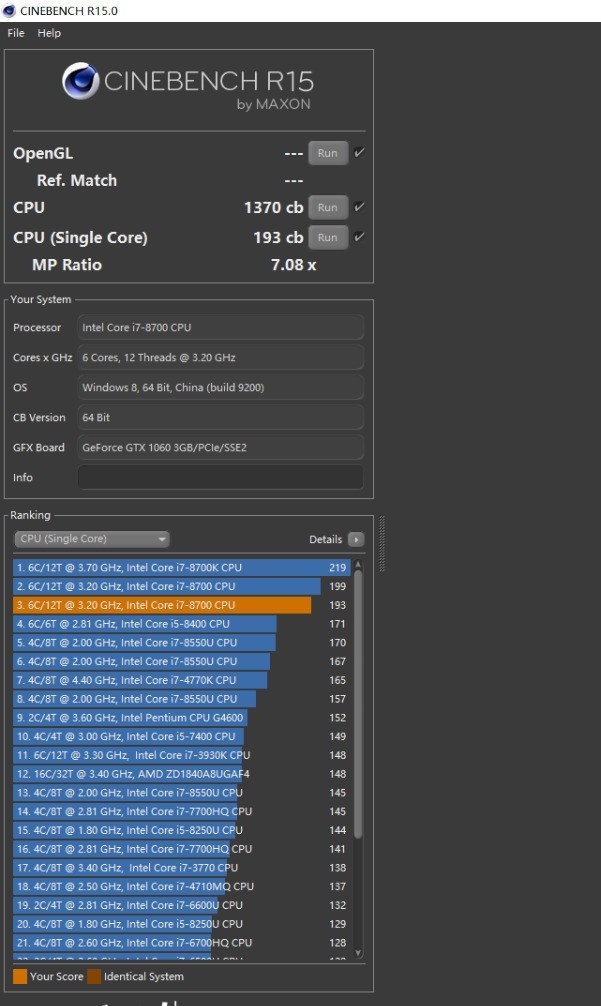Select ranking row 14 i7-7700HQ score 145
The height and width of the screenshot is (1006, 601).
(x=182, y=811)
